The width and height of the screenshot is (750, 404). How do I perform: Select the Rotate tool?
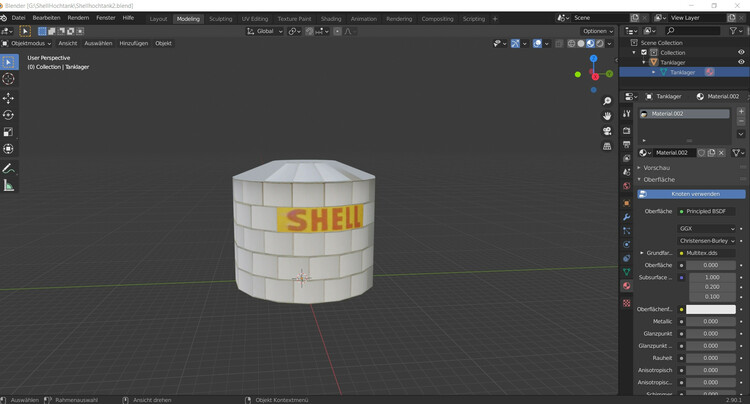9,115
